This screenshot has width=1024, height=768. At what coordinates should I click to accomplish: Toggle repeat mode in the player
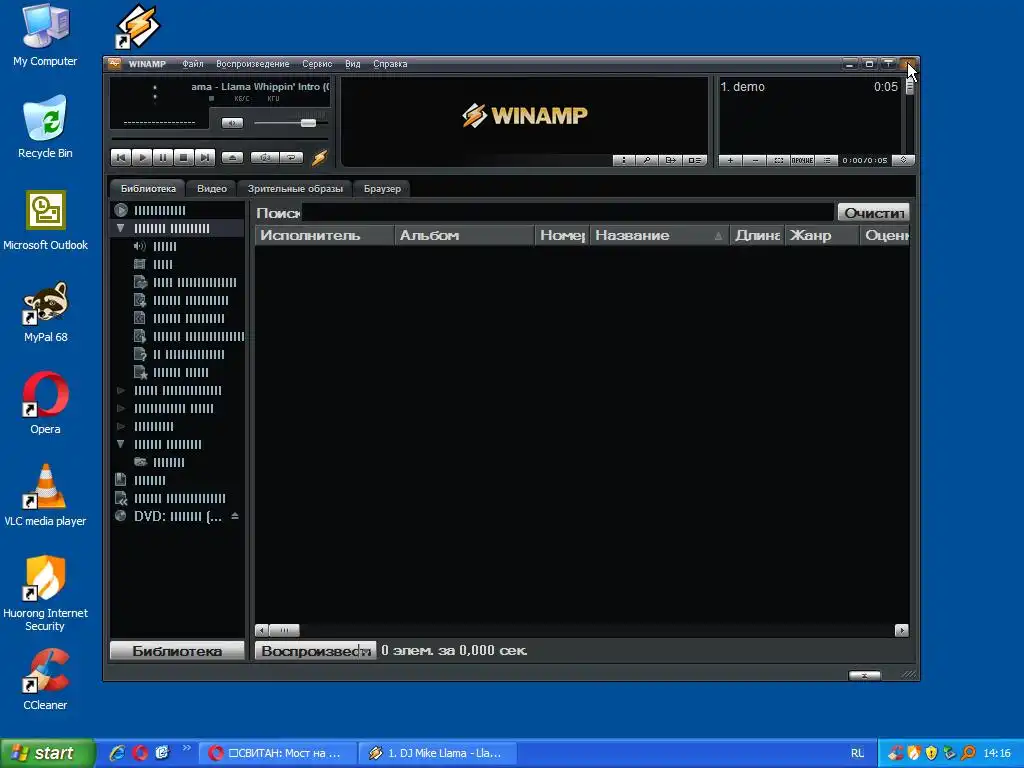click(291, 157)
